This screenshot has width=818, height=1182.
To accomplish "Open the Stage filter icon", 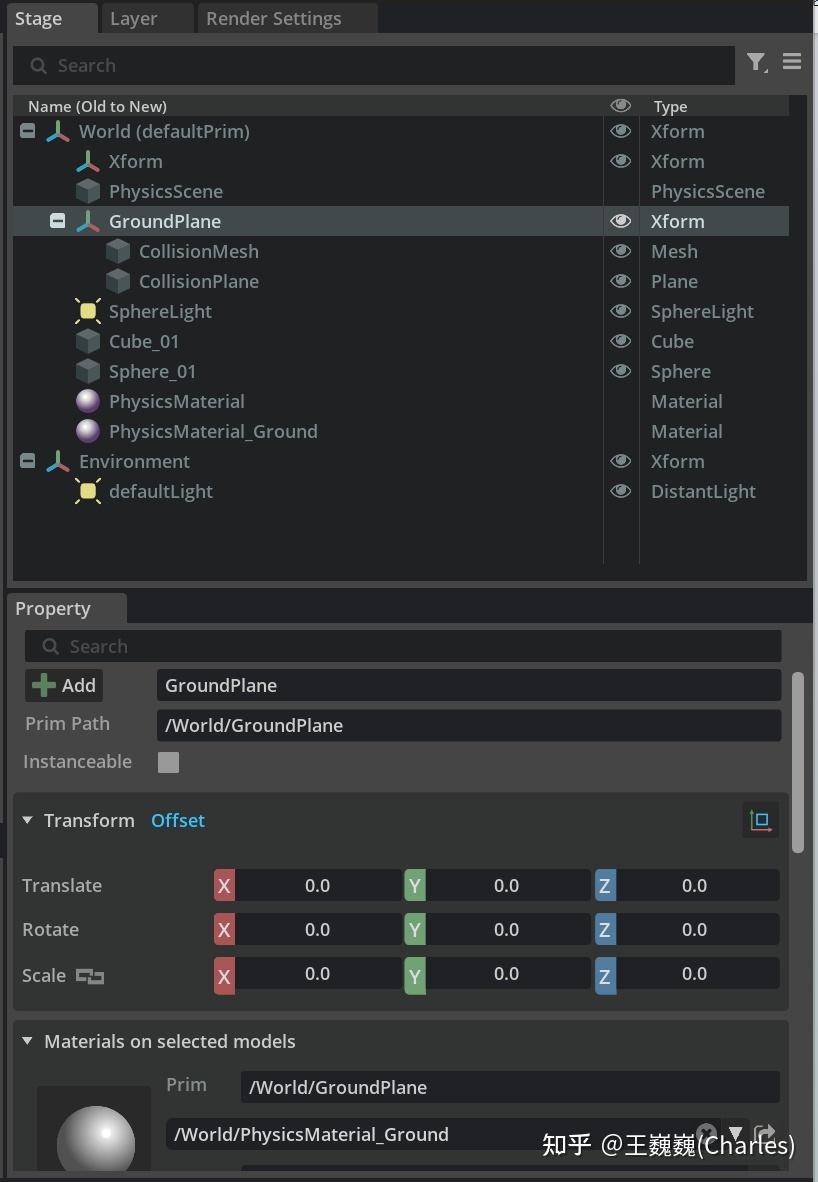I will click(x=756, y=63).
